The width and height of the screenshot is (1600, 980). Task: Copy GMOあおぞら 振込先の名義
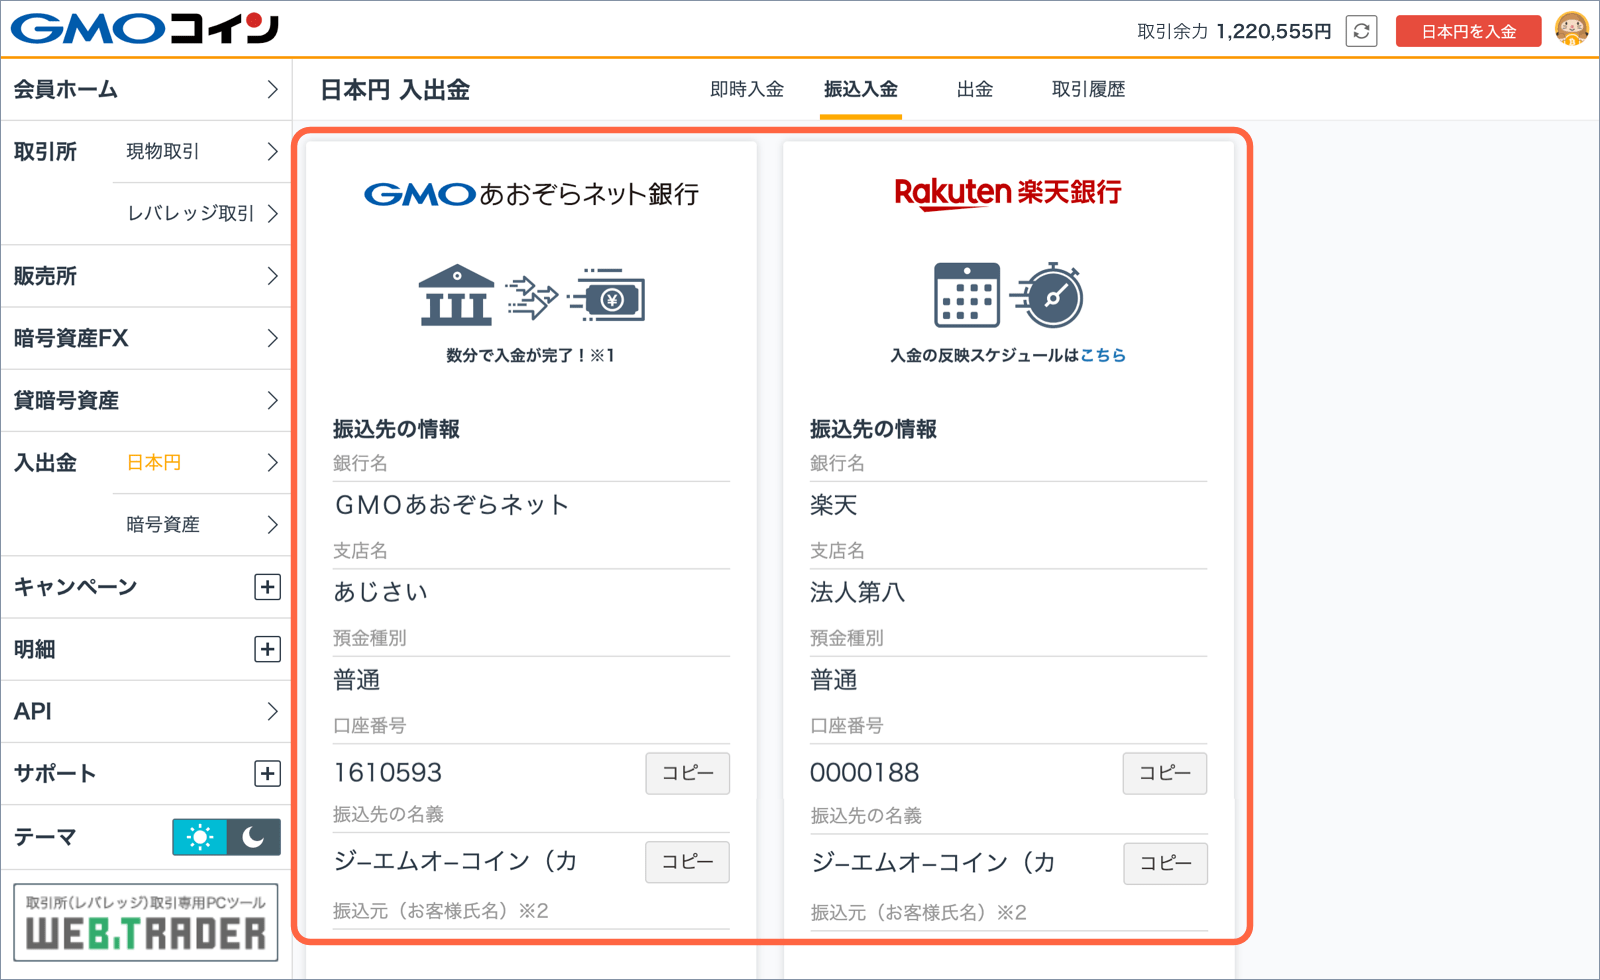pyautogui.click(x=687, y=862)
